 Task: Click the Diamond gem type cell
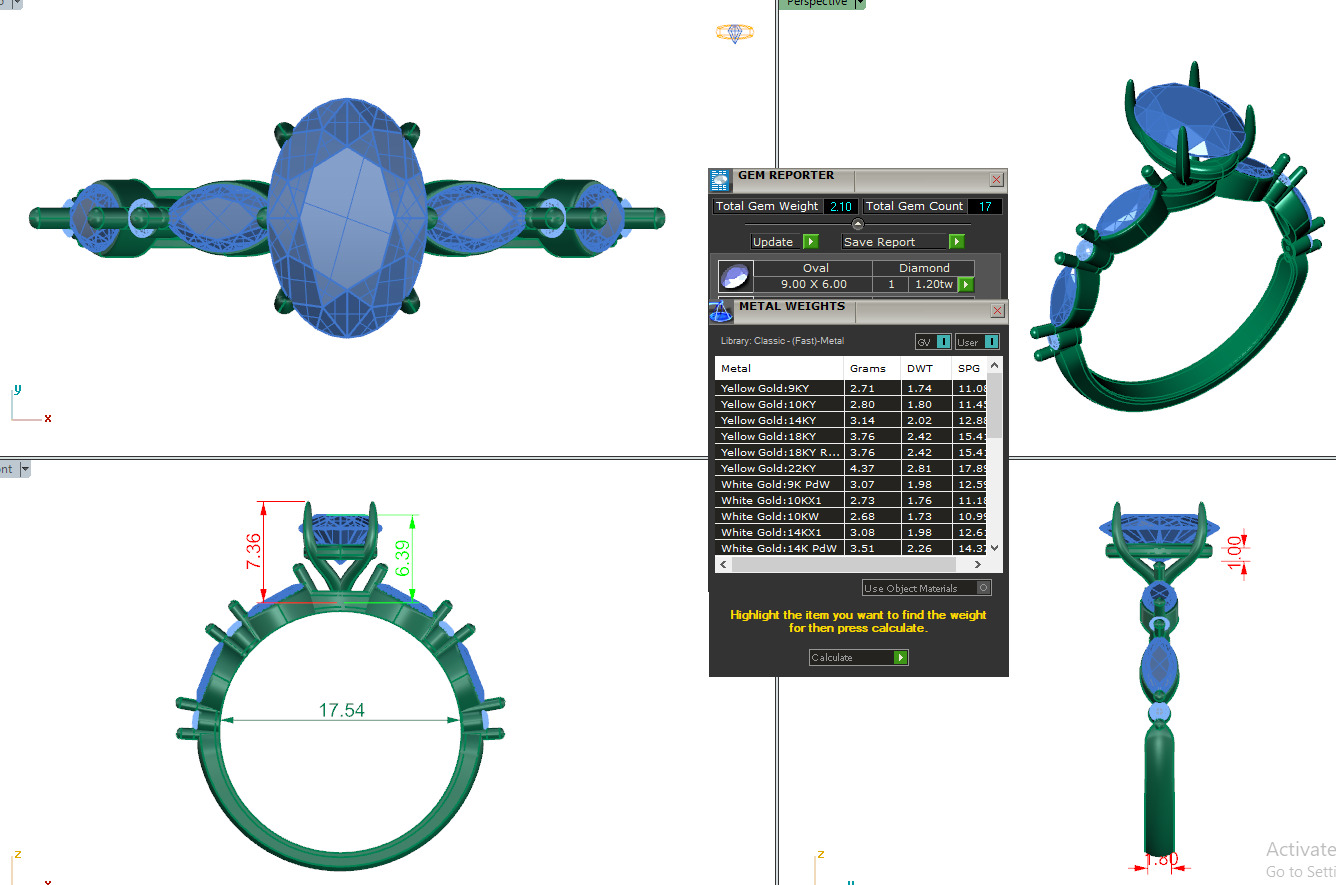click(x=924, y=268)
